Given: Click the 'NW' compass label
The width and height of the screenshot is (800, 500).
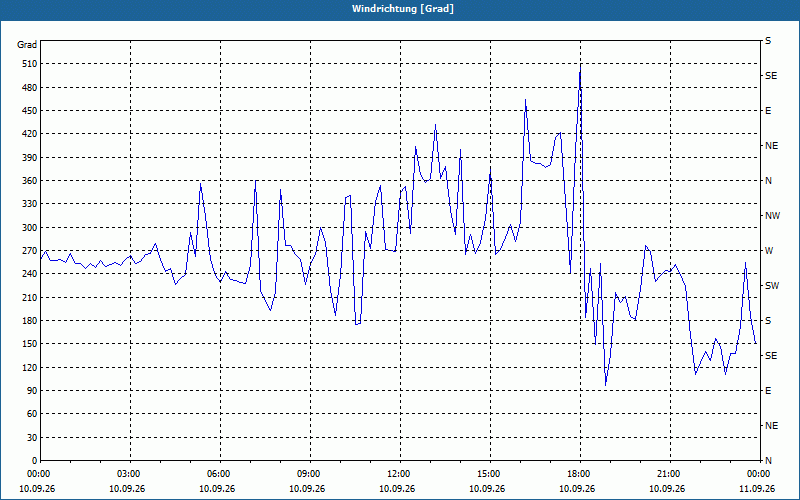Looking at the screenshot, I should point(772,216).
